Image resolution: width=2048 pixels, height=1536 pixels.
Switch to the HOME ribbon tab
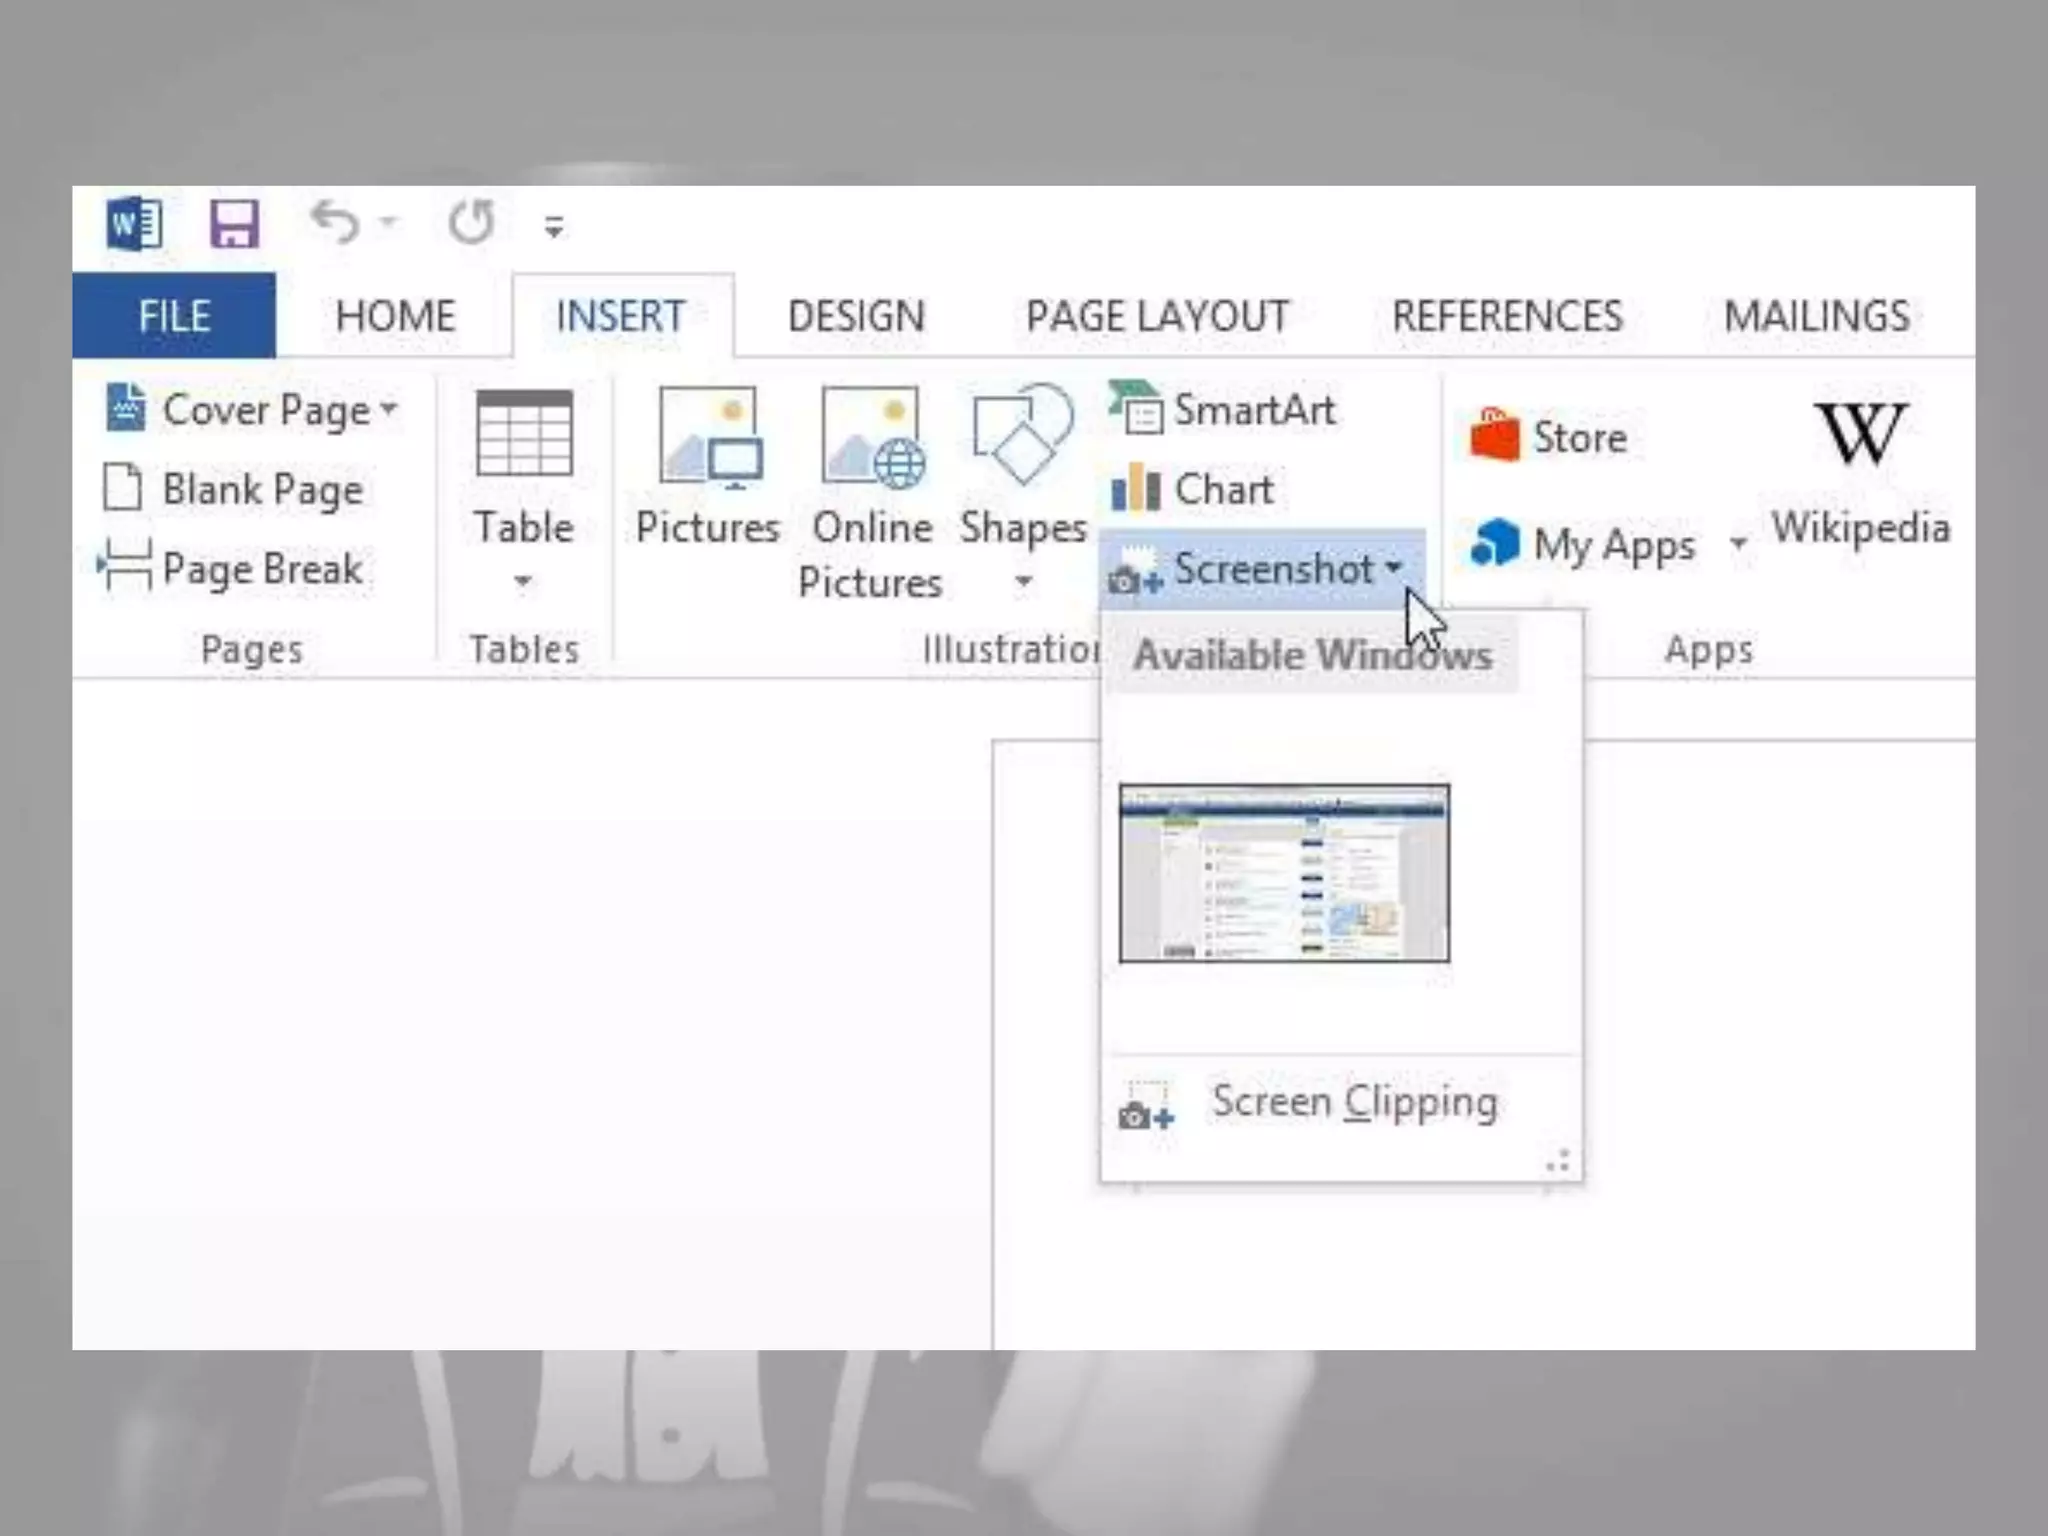coord(395,316)
